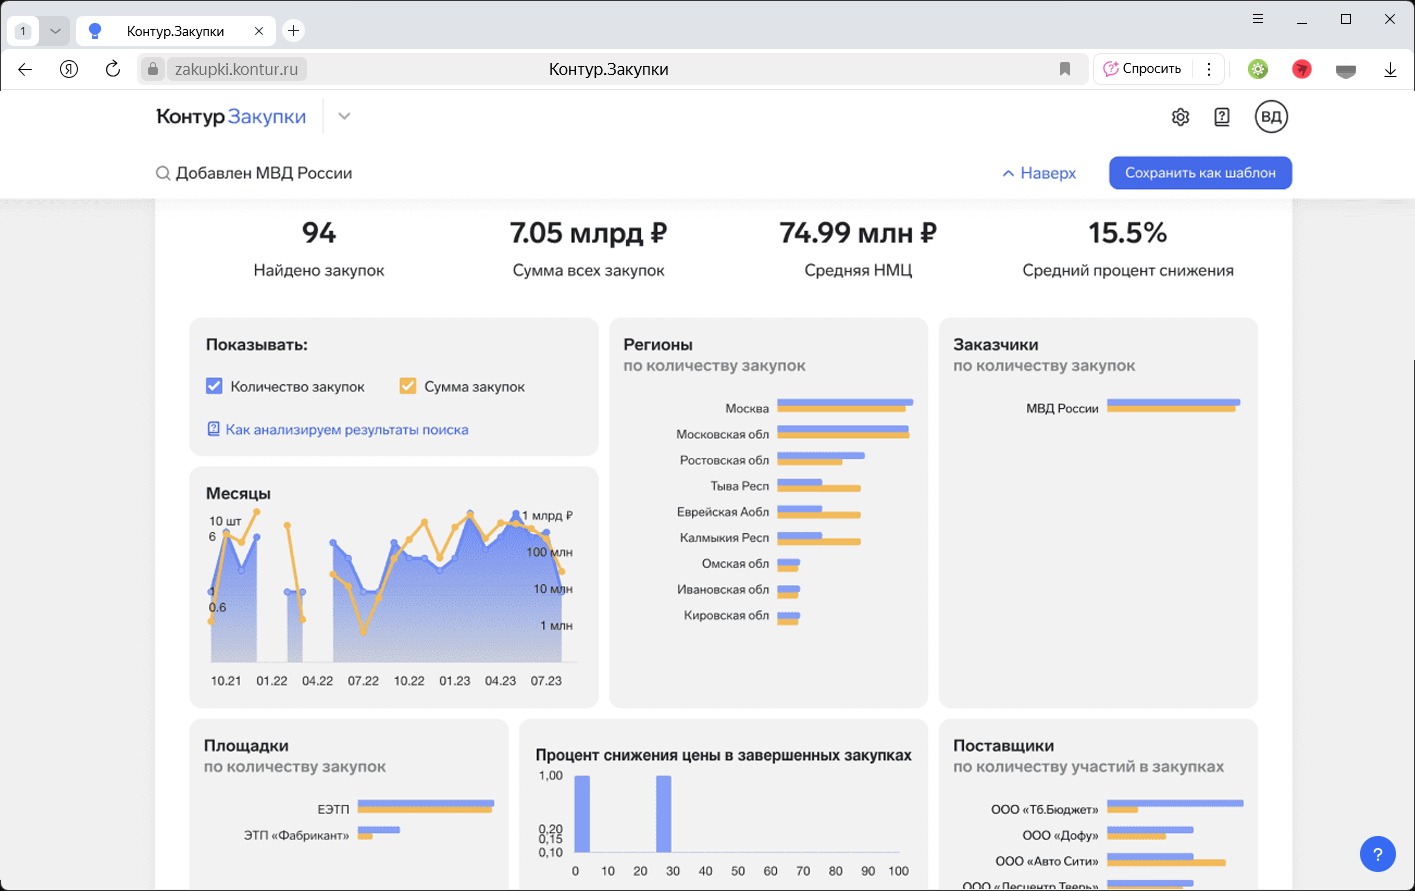
Task: Click red circular extension icon
Action: click(x=1302, y=69)
